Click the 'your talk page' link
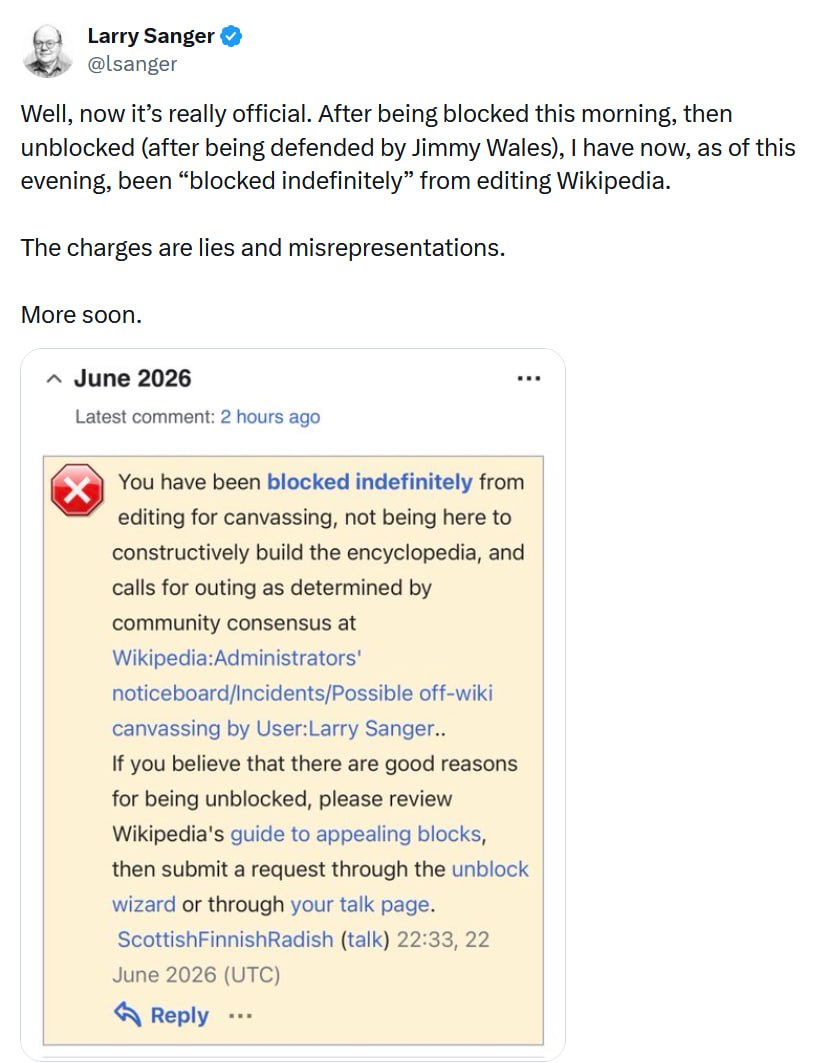829x1063 pixels. pyautogui.click(x=360, y=904)
